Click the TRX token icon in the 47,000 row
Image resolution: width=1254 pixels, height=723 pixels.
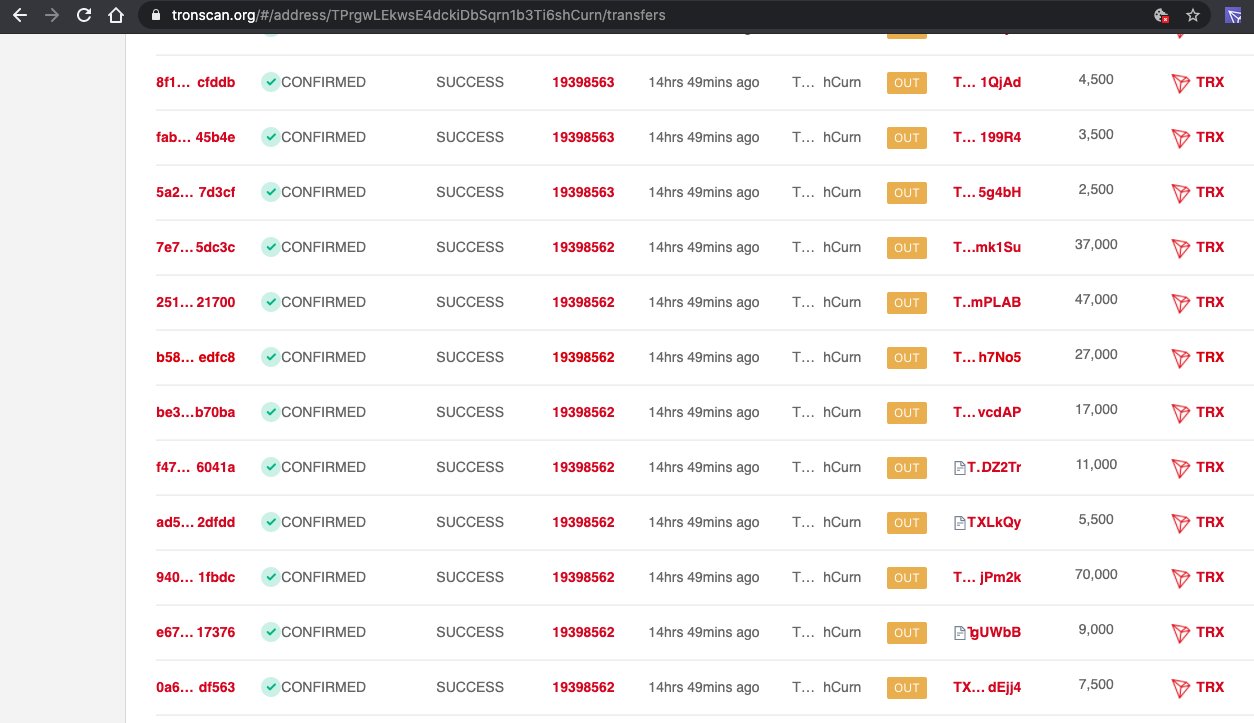pyautogui.click(x=1181, y=303)
